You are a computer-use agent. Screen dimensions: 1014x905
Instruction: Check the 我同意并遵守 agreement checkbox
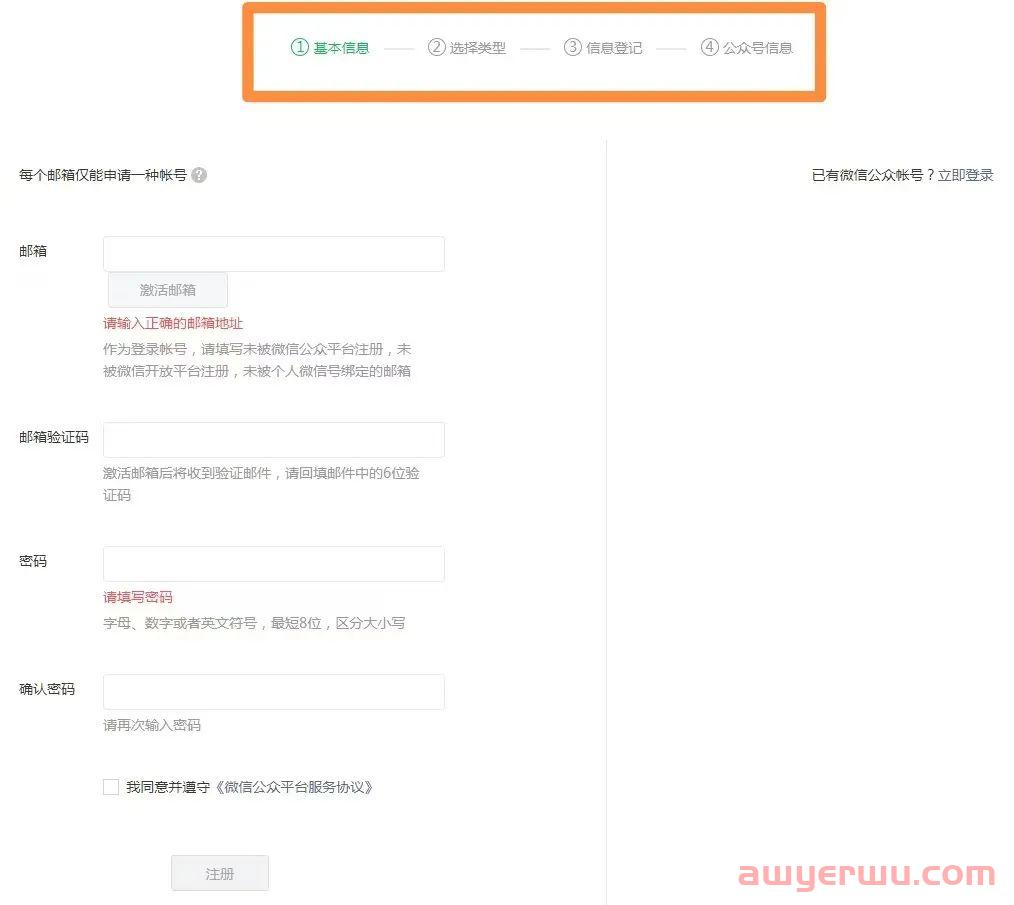click(x=111, y=787)
